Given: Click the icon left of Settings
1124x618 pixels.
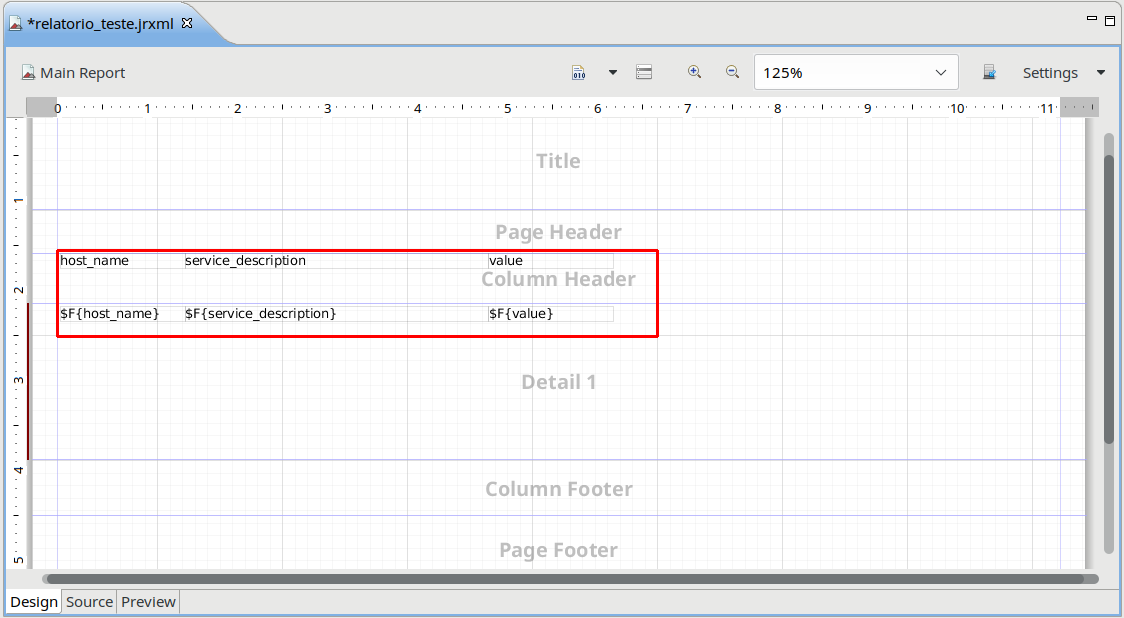Looking at the screenshot, I should pyautogui.click(x=989, y=73).
